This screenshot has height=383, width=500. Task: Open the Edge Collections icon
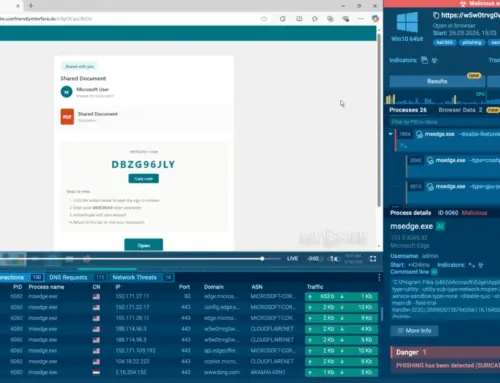point(330,19)
